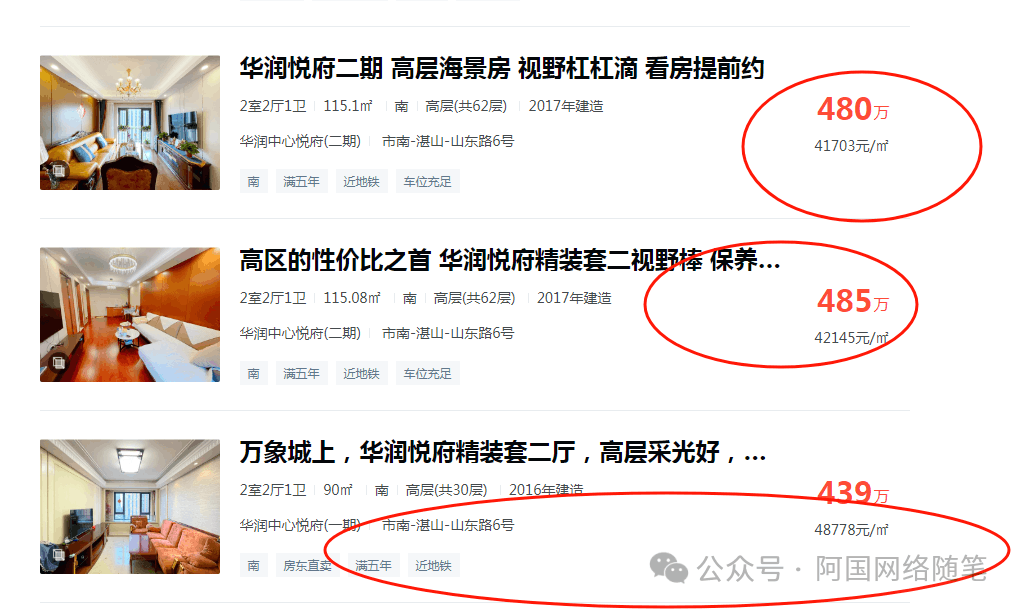Screen dimensions: 1020x610
Task: Click VR icon on second listing photo
Action: click(x=59, y=363)
